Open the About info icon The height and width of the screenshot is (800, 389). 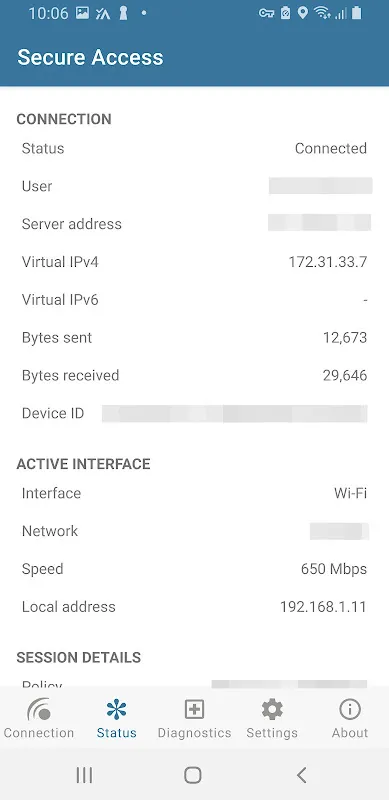[x=350, y=709]
